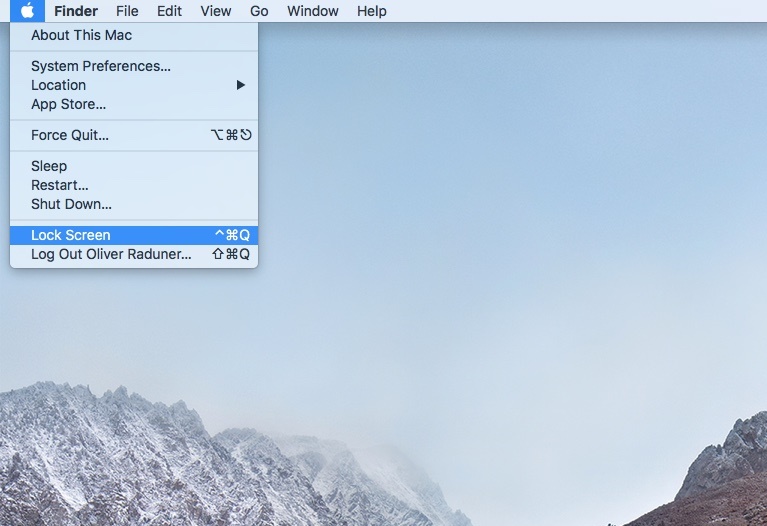Open the Window menu
The height and width of the screenshot is (526, 767).
pyautogui.click(x=313, y=11)
